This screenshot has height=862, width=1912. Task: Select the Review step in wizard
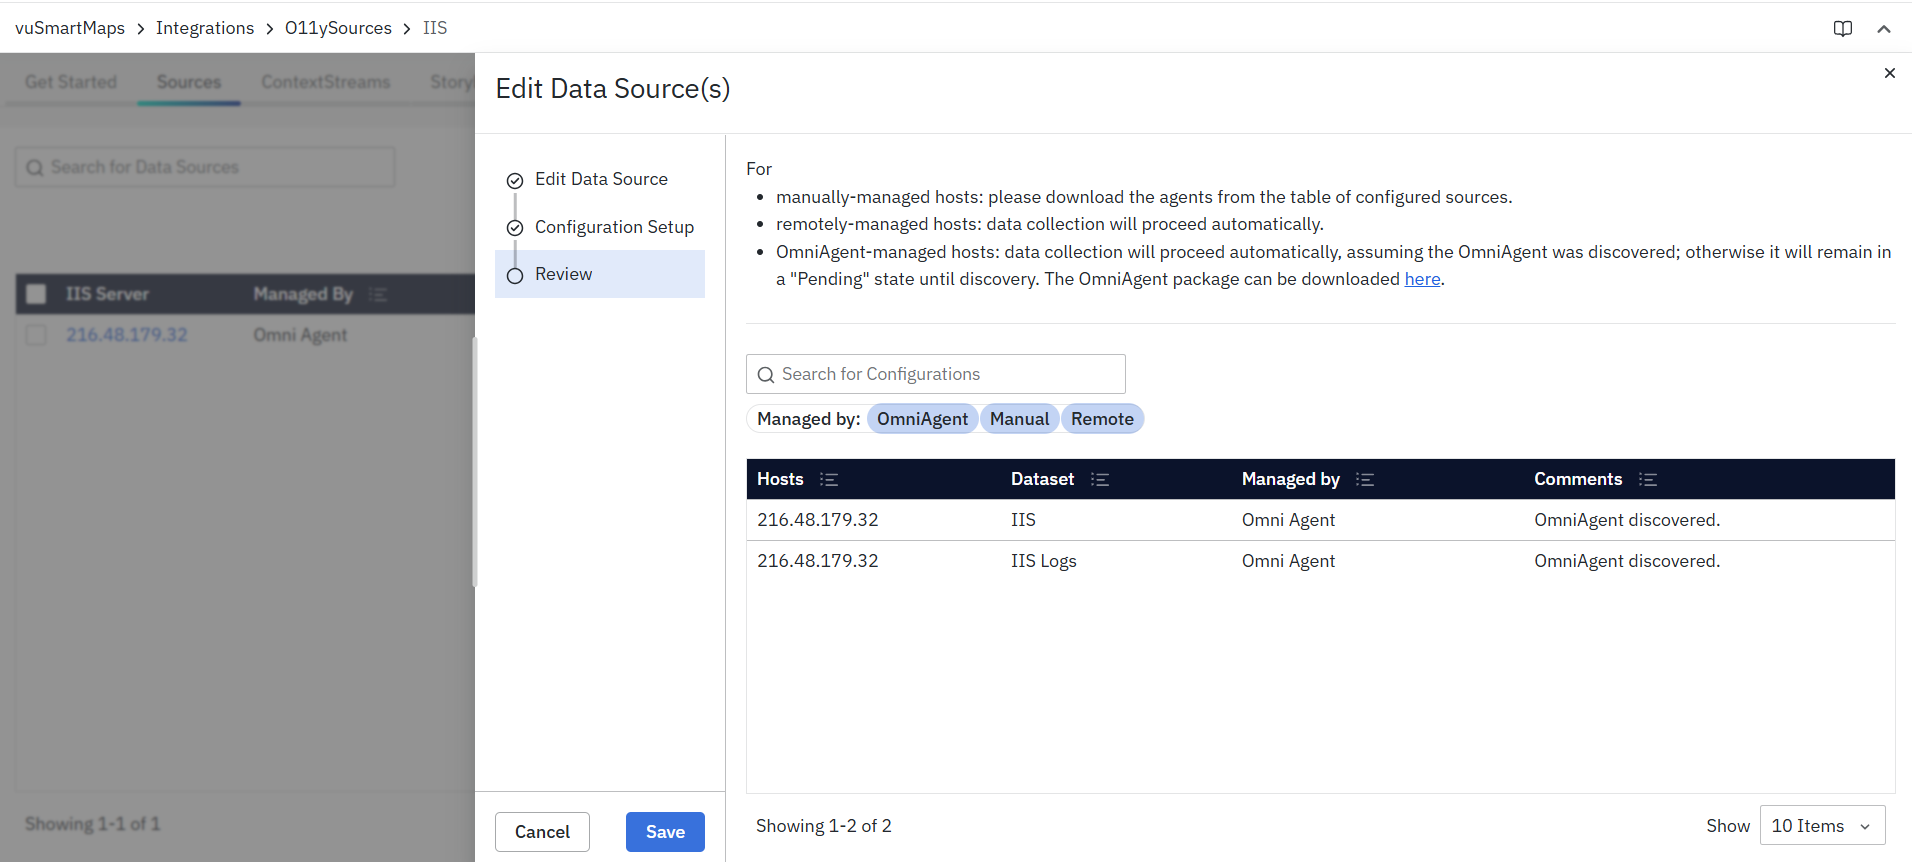(563, 274)
